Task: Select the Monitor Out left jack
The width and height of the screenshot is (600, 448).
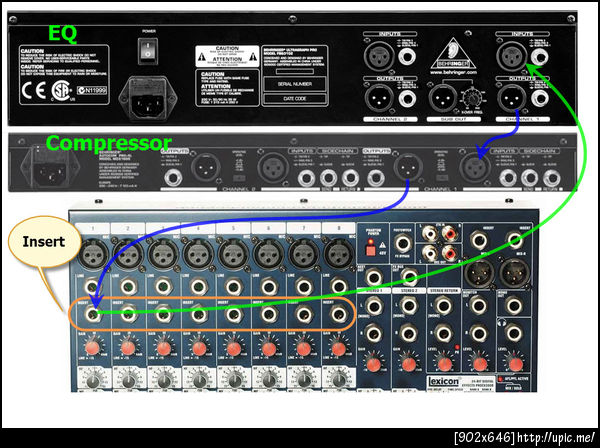Action: coord(479,306)
